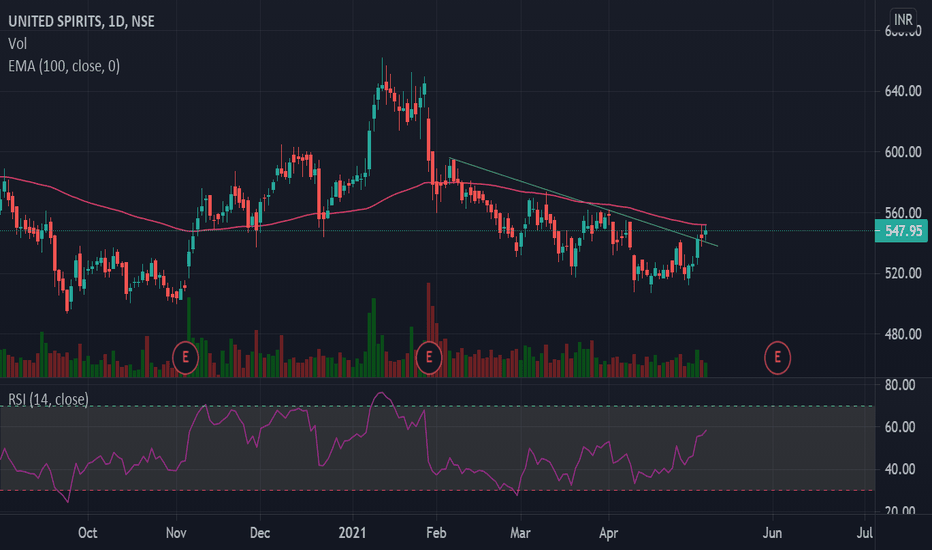Click the 600.00 price axis label
The height and width of the screenshot is (550, 932).
click(x=903, y=152)
